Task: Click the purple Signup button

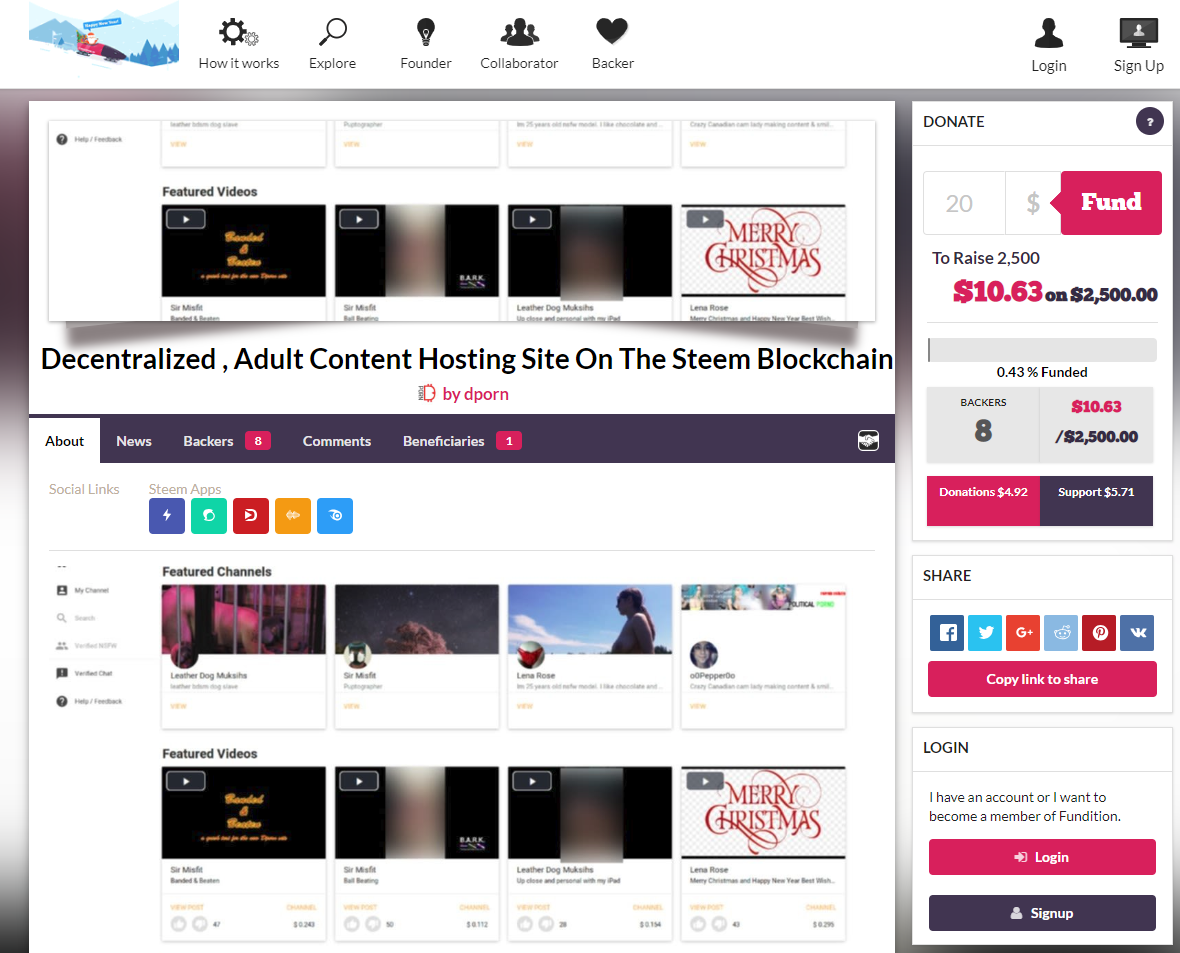Action: coord(1042,912)
